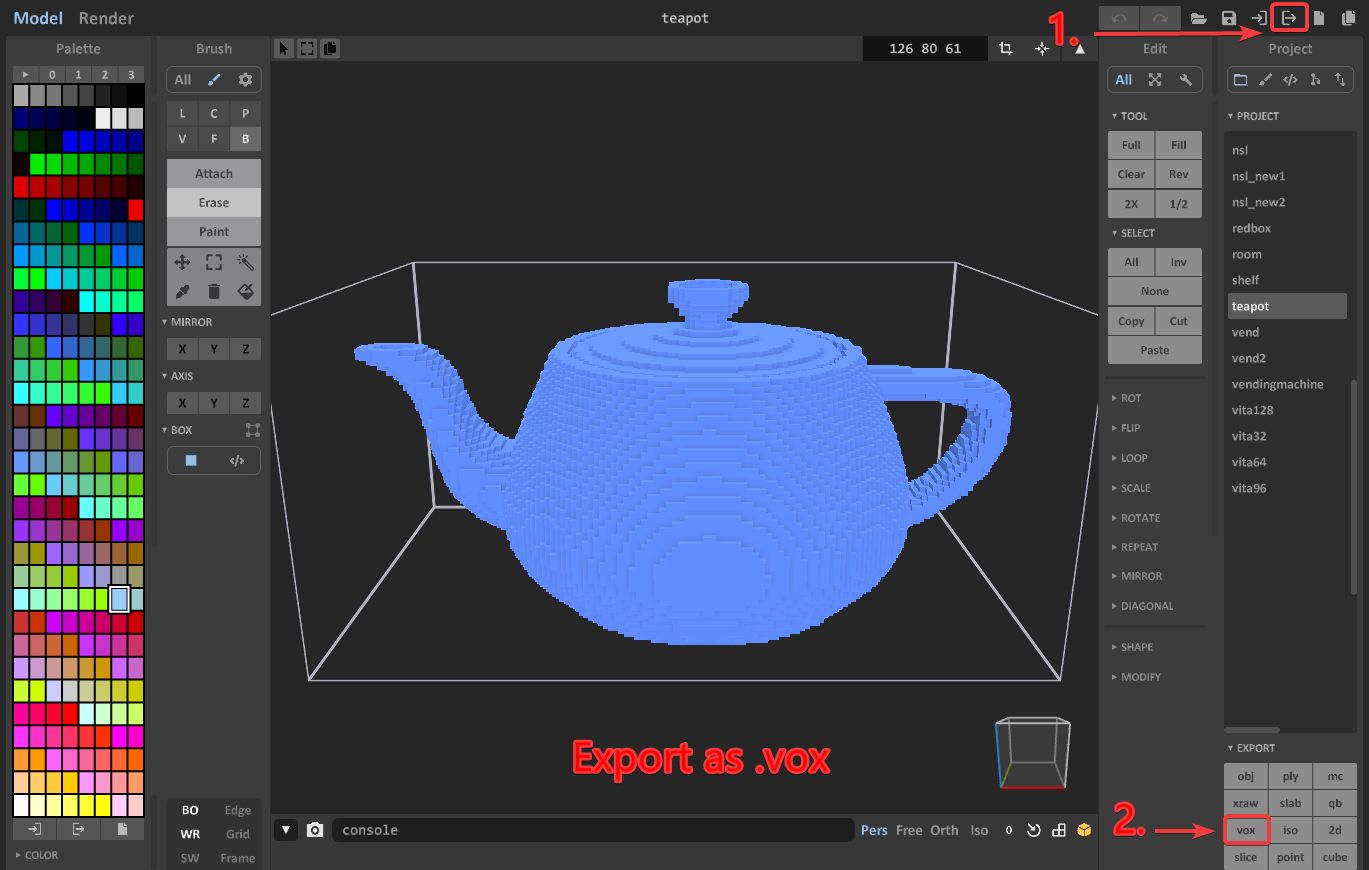Expand the COLOR section below the palette
The height and width of the screenshot is (870, 1369).
click(40, 855)
